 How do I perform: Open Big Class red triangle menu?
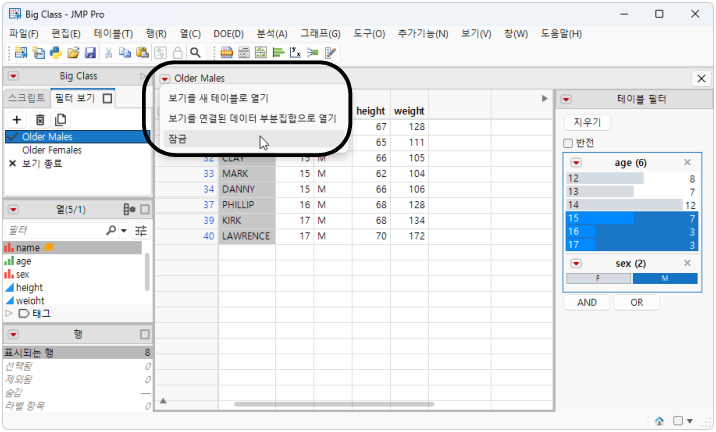(x=13, y=76)
